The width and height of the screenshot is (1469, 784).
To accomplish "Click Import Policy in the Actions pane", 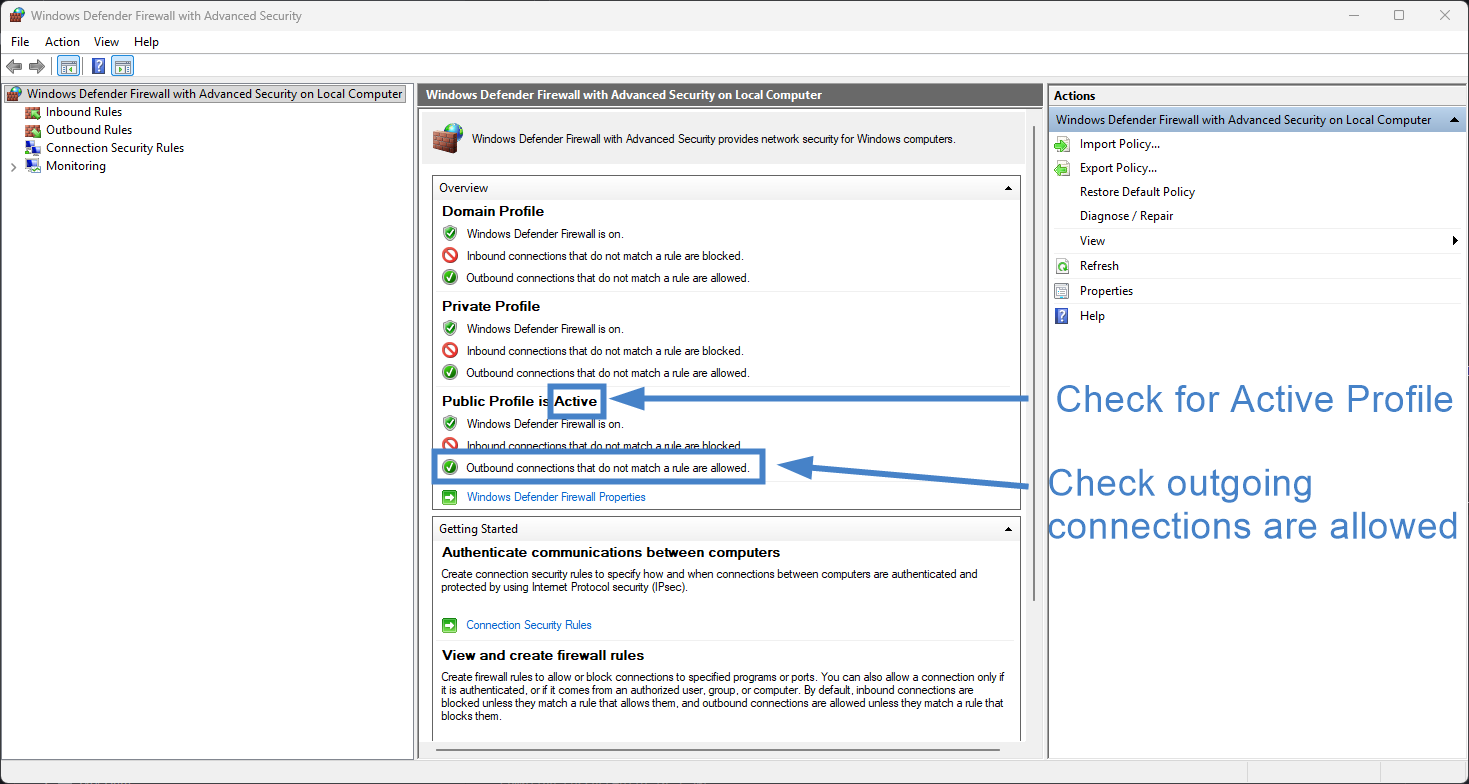I will (x=1119, y=144).
